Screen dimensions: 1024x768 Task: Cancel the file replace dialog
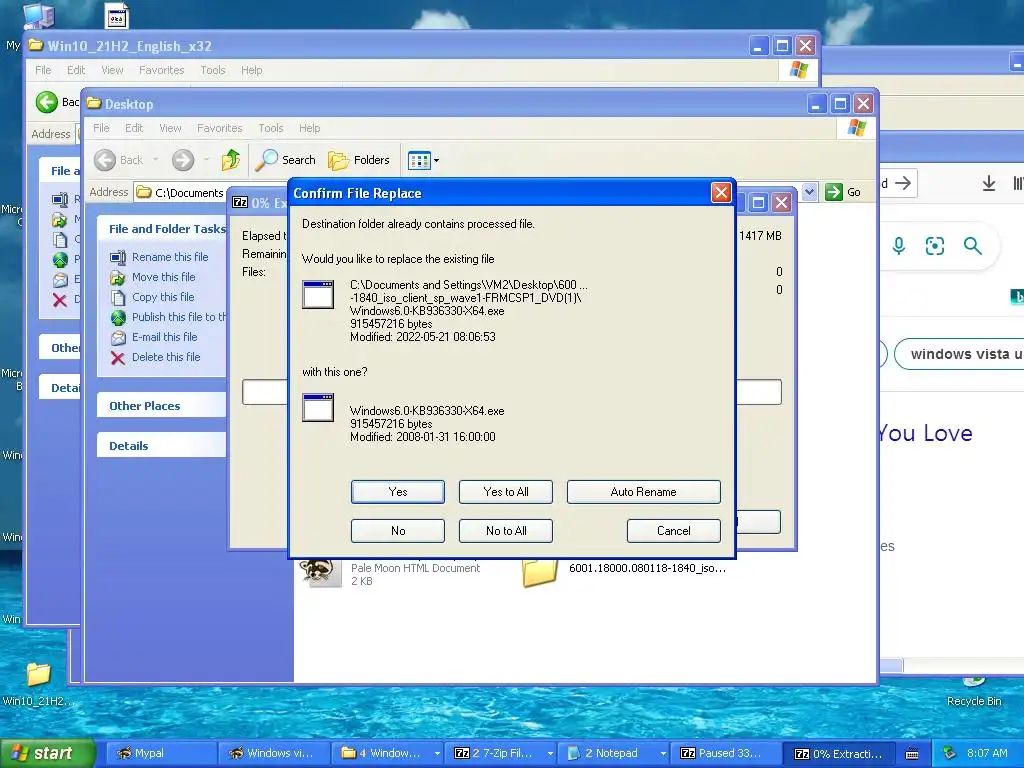click(x=673, y=530)
